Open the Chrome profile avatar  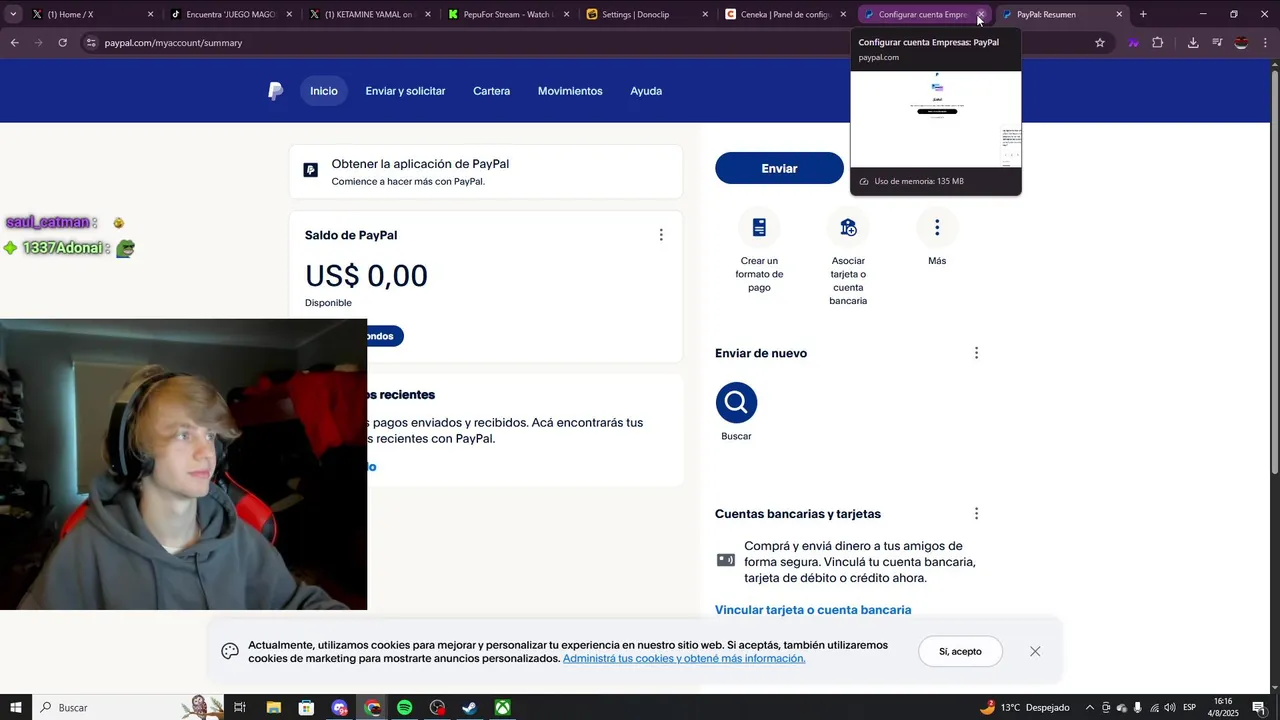pos(1241,43)
